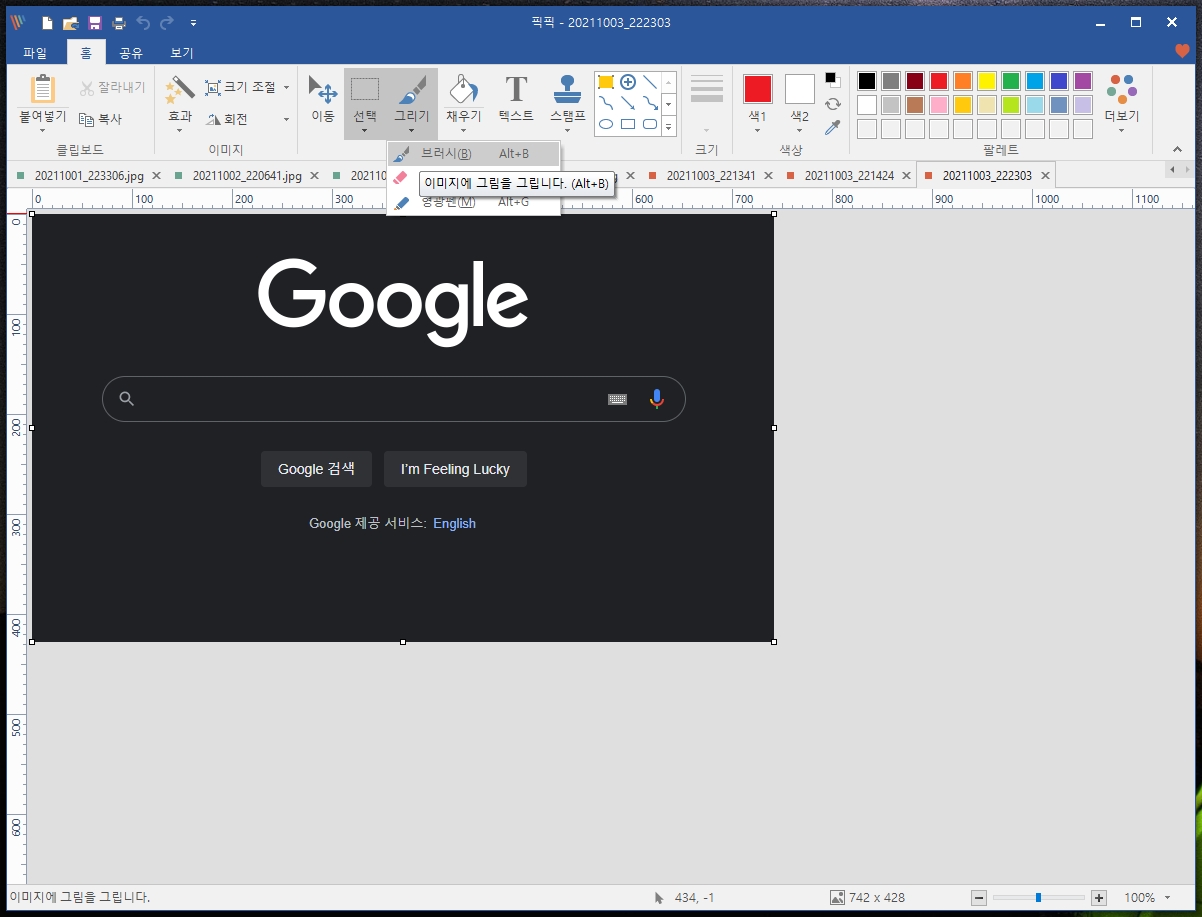Click the open folder icon in the title bar

70,22
